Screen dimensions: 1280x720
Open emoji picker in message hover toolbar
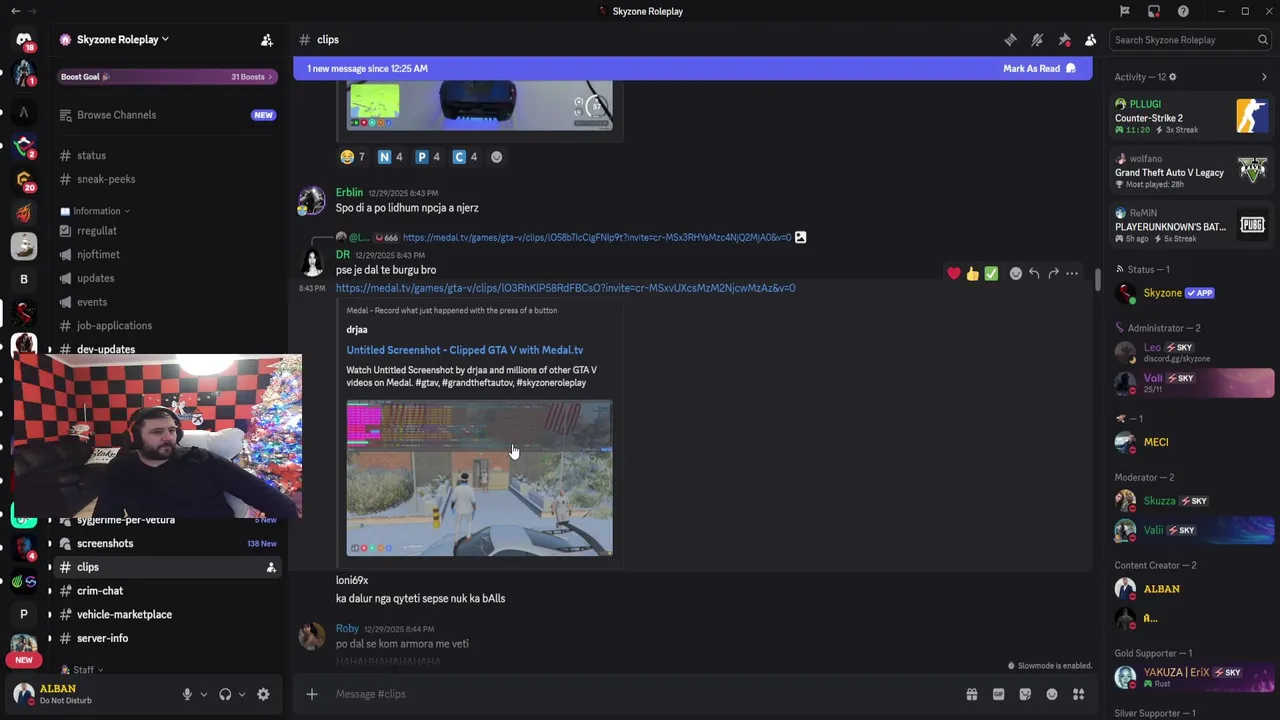1016,273
